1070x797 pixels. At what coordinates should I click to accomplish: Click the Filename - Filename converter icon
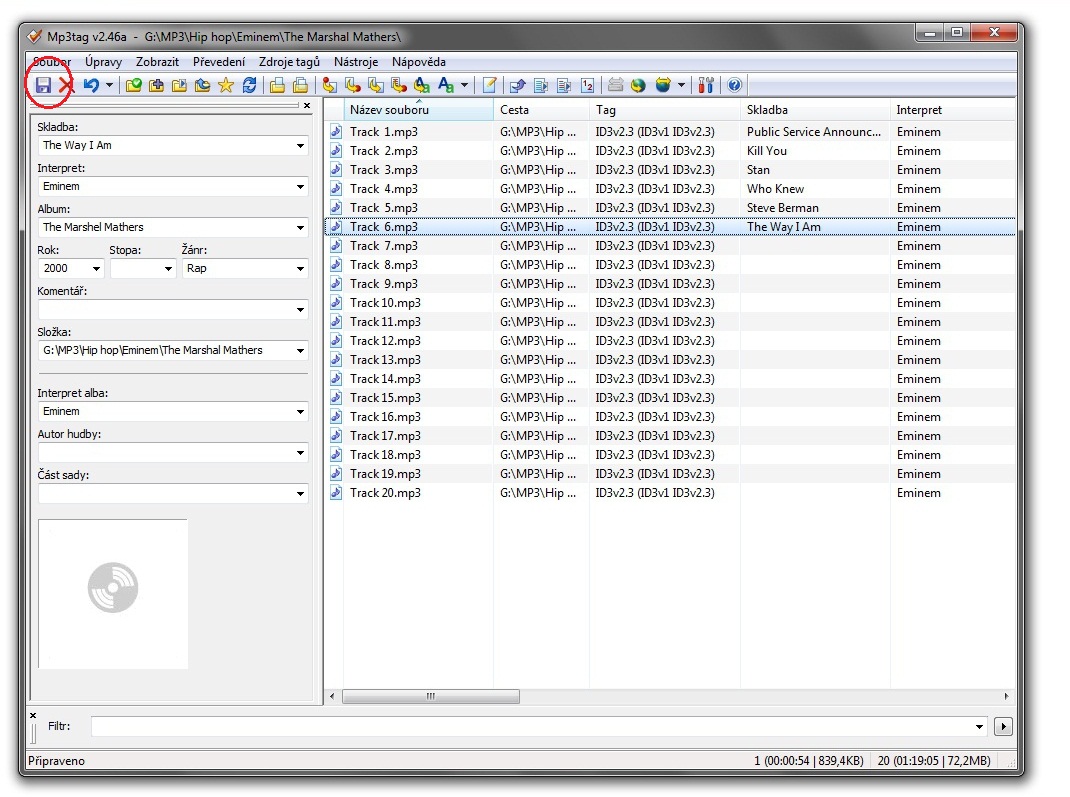pyautogui.click(x=376, y=85)
